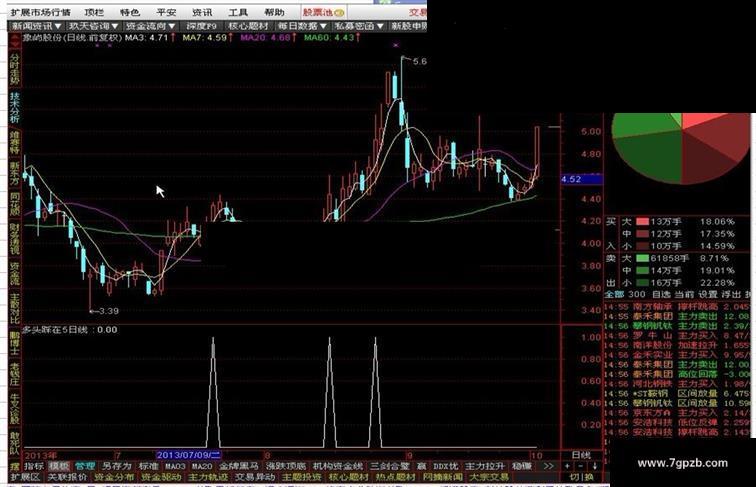Image resolution: width=756 pixels, height=487 pixels.
Task: Select the MA03 indicator tab
Action: tap(175, 466)
